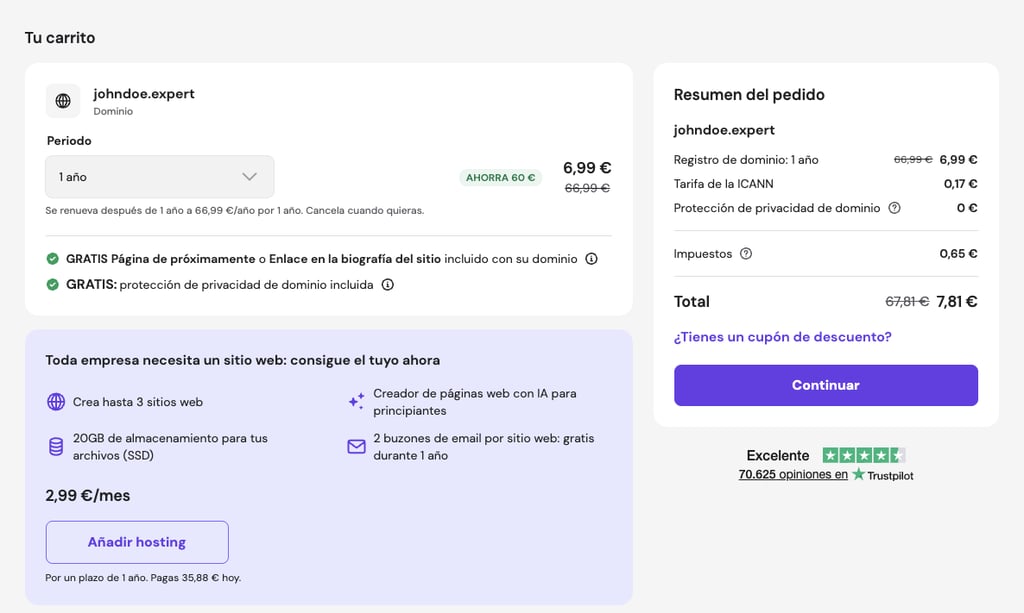Click the Continuar button
The height and width of the screenshot is (613, 1024).
tap(825, 385)
